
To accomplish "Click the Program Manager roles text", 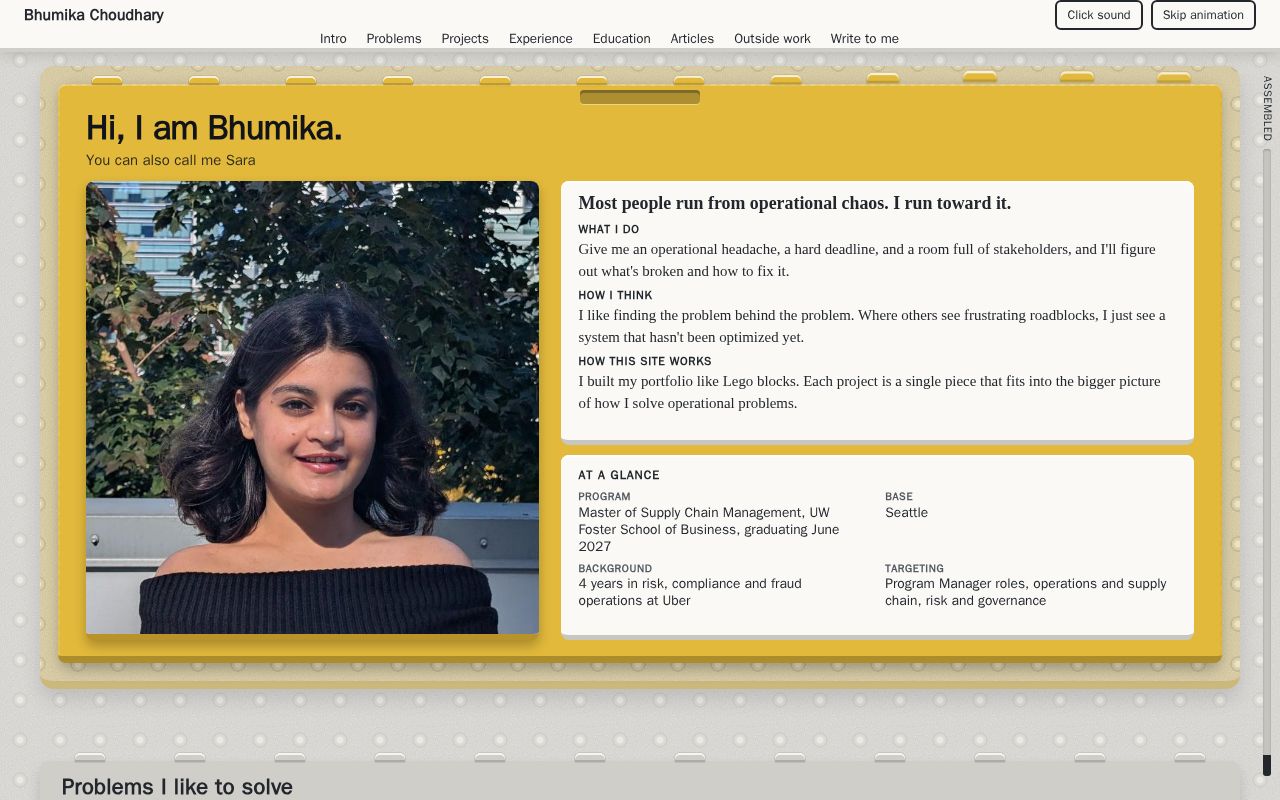I will [1026, 592].
